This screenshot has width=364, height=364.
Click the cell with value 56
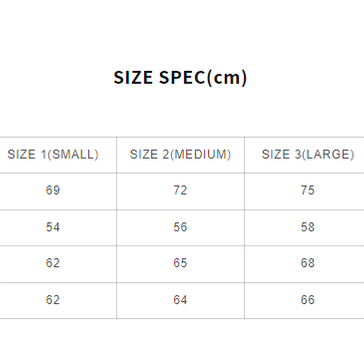coord(180,228)
